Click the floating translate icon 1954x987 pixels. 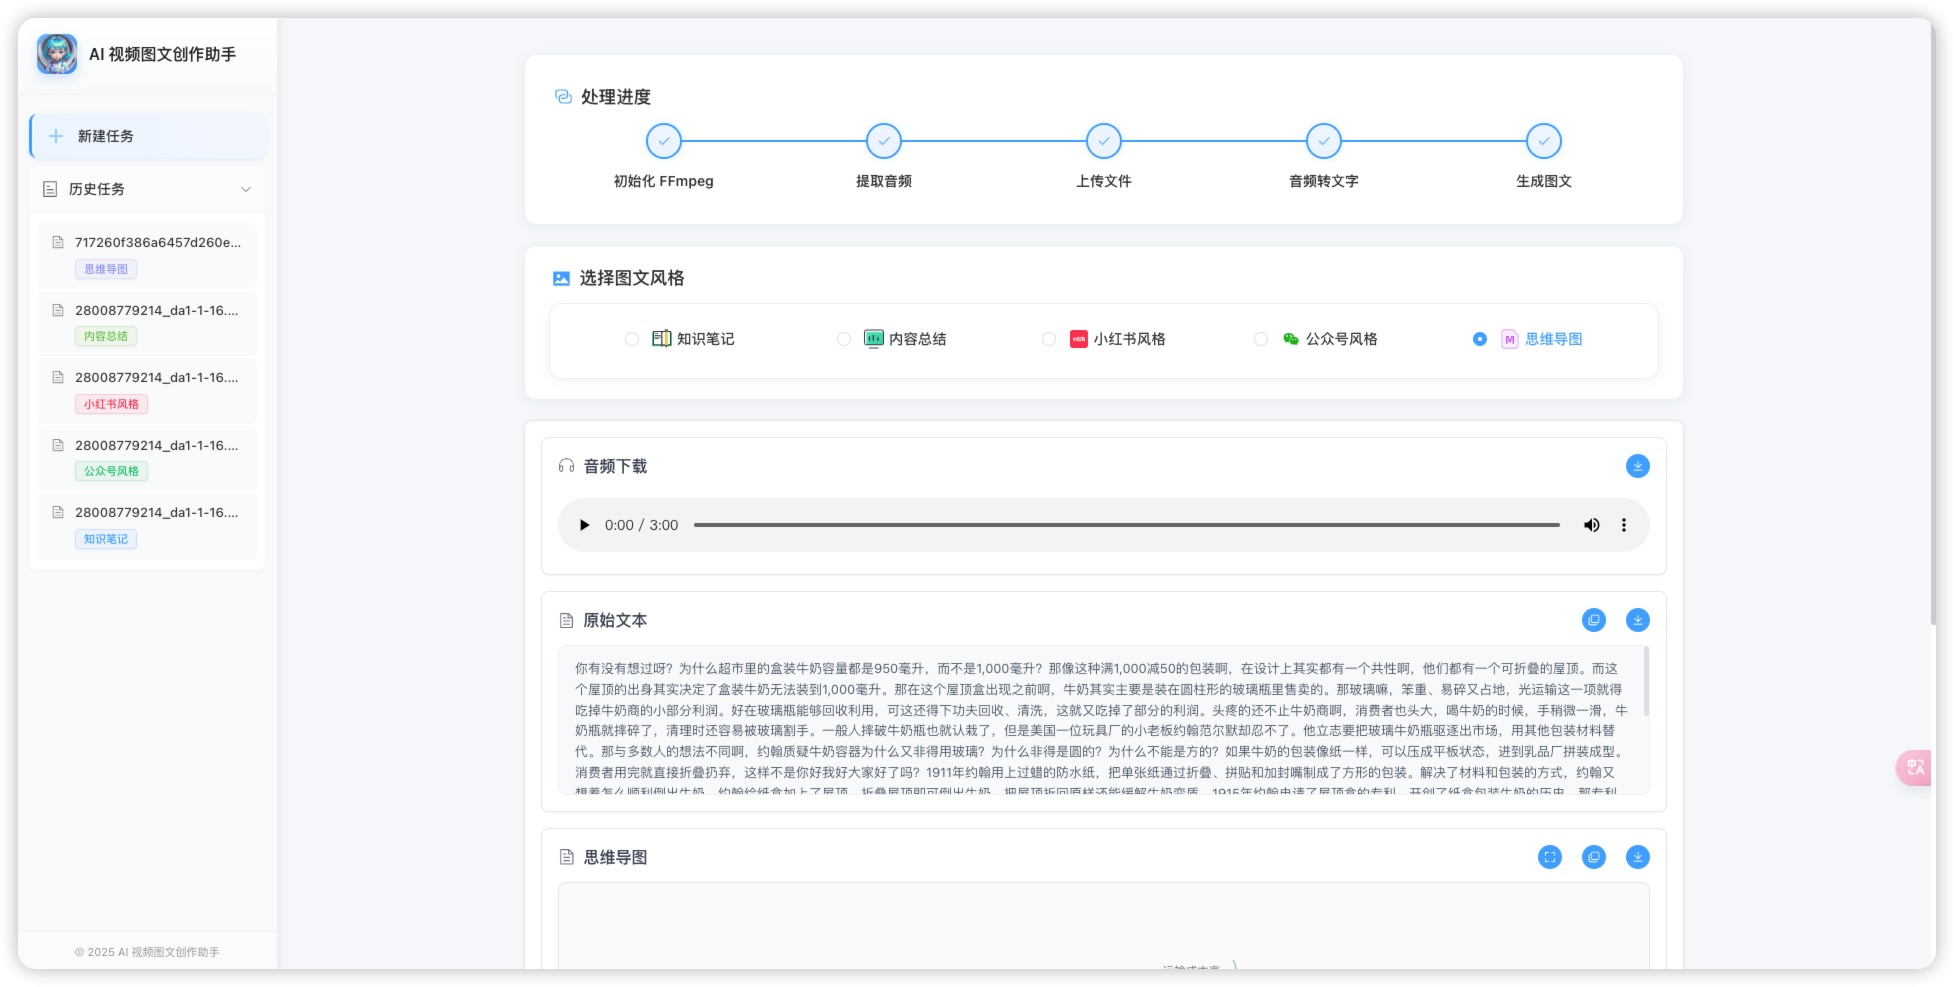pyautogui.click(x=1915, y=767)
